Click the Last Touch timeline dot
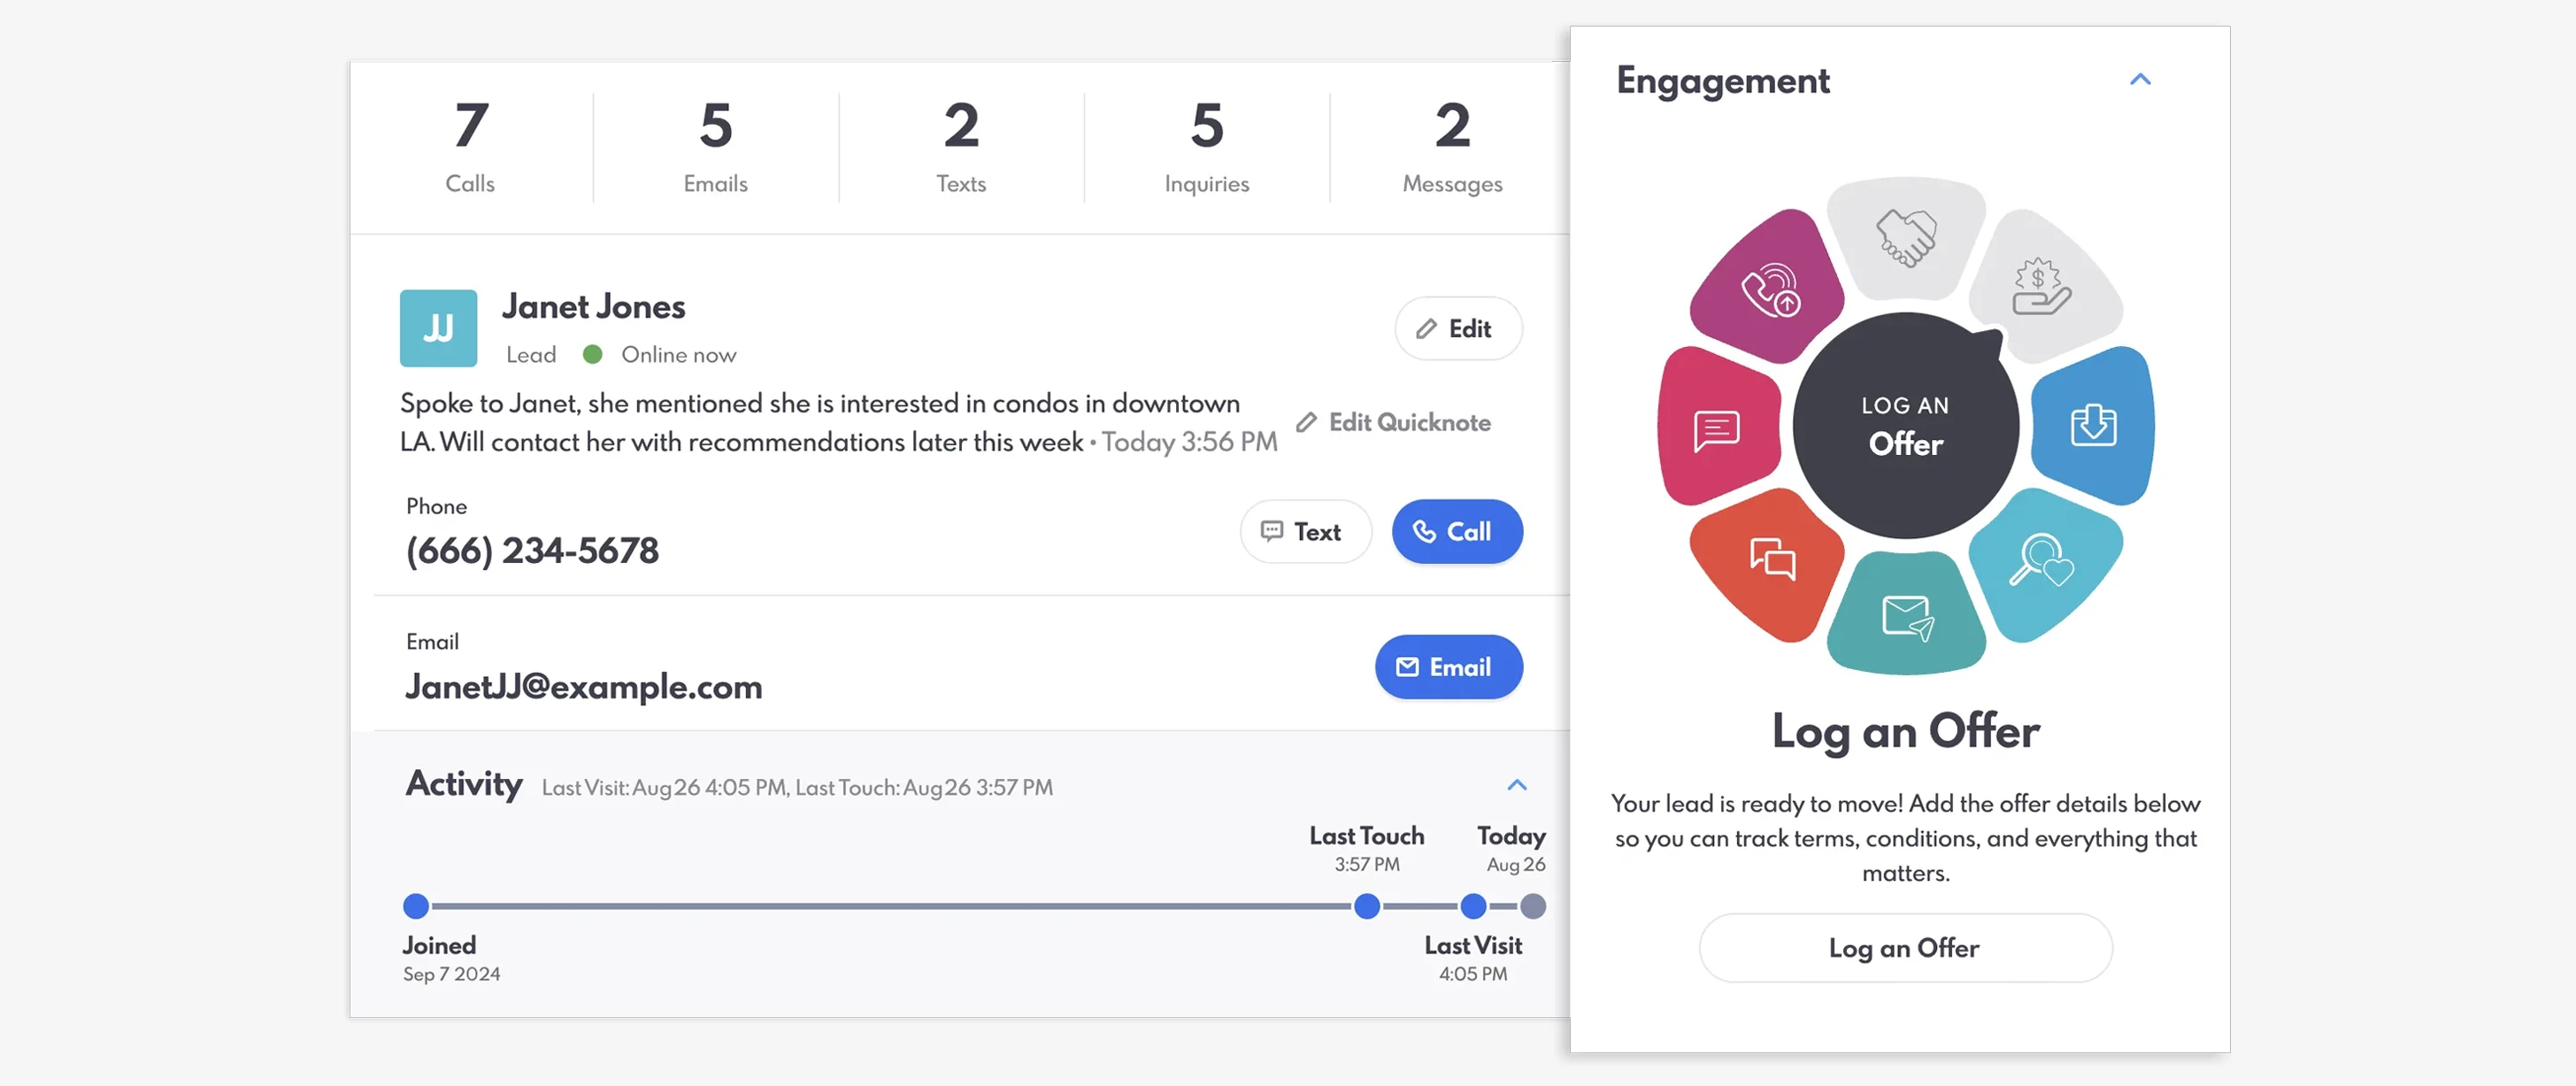 pos(1367,906)
